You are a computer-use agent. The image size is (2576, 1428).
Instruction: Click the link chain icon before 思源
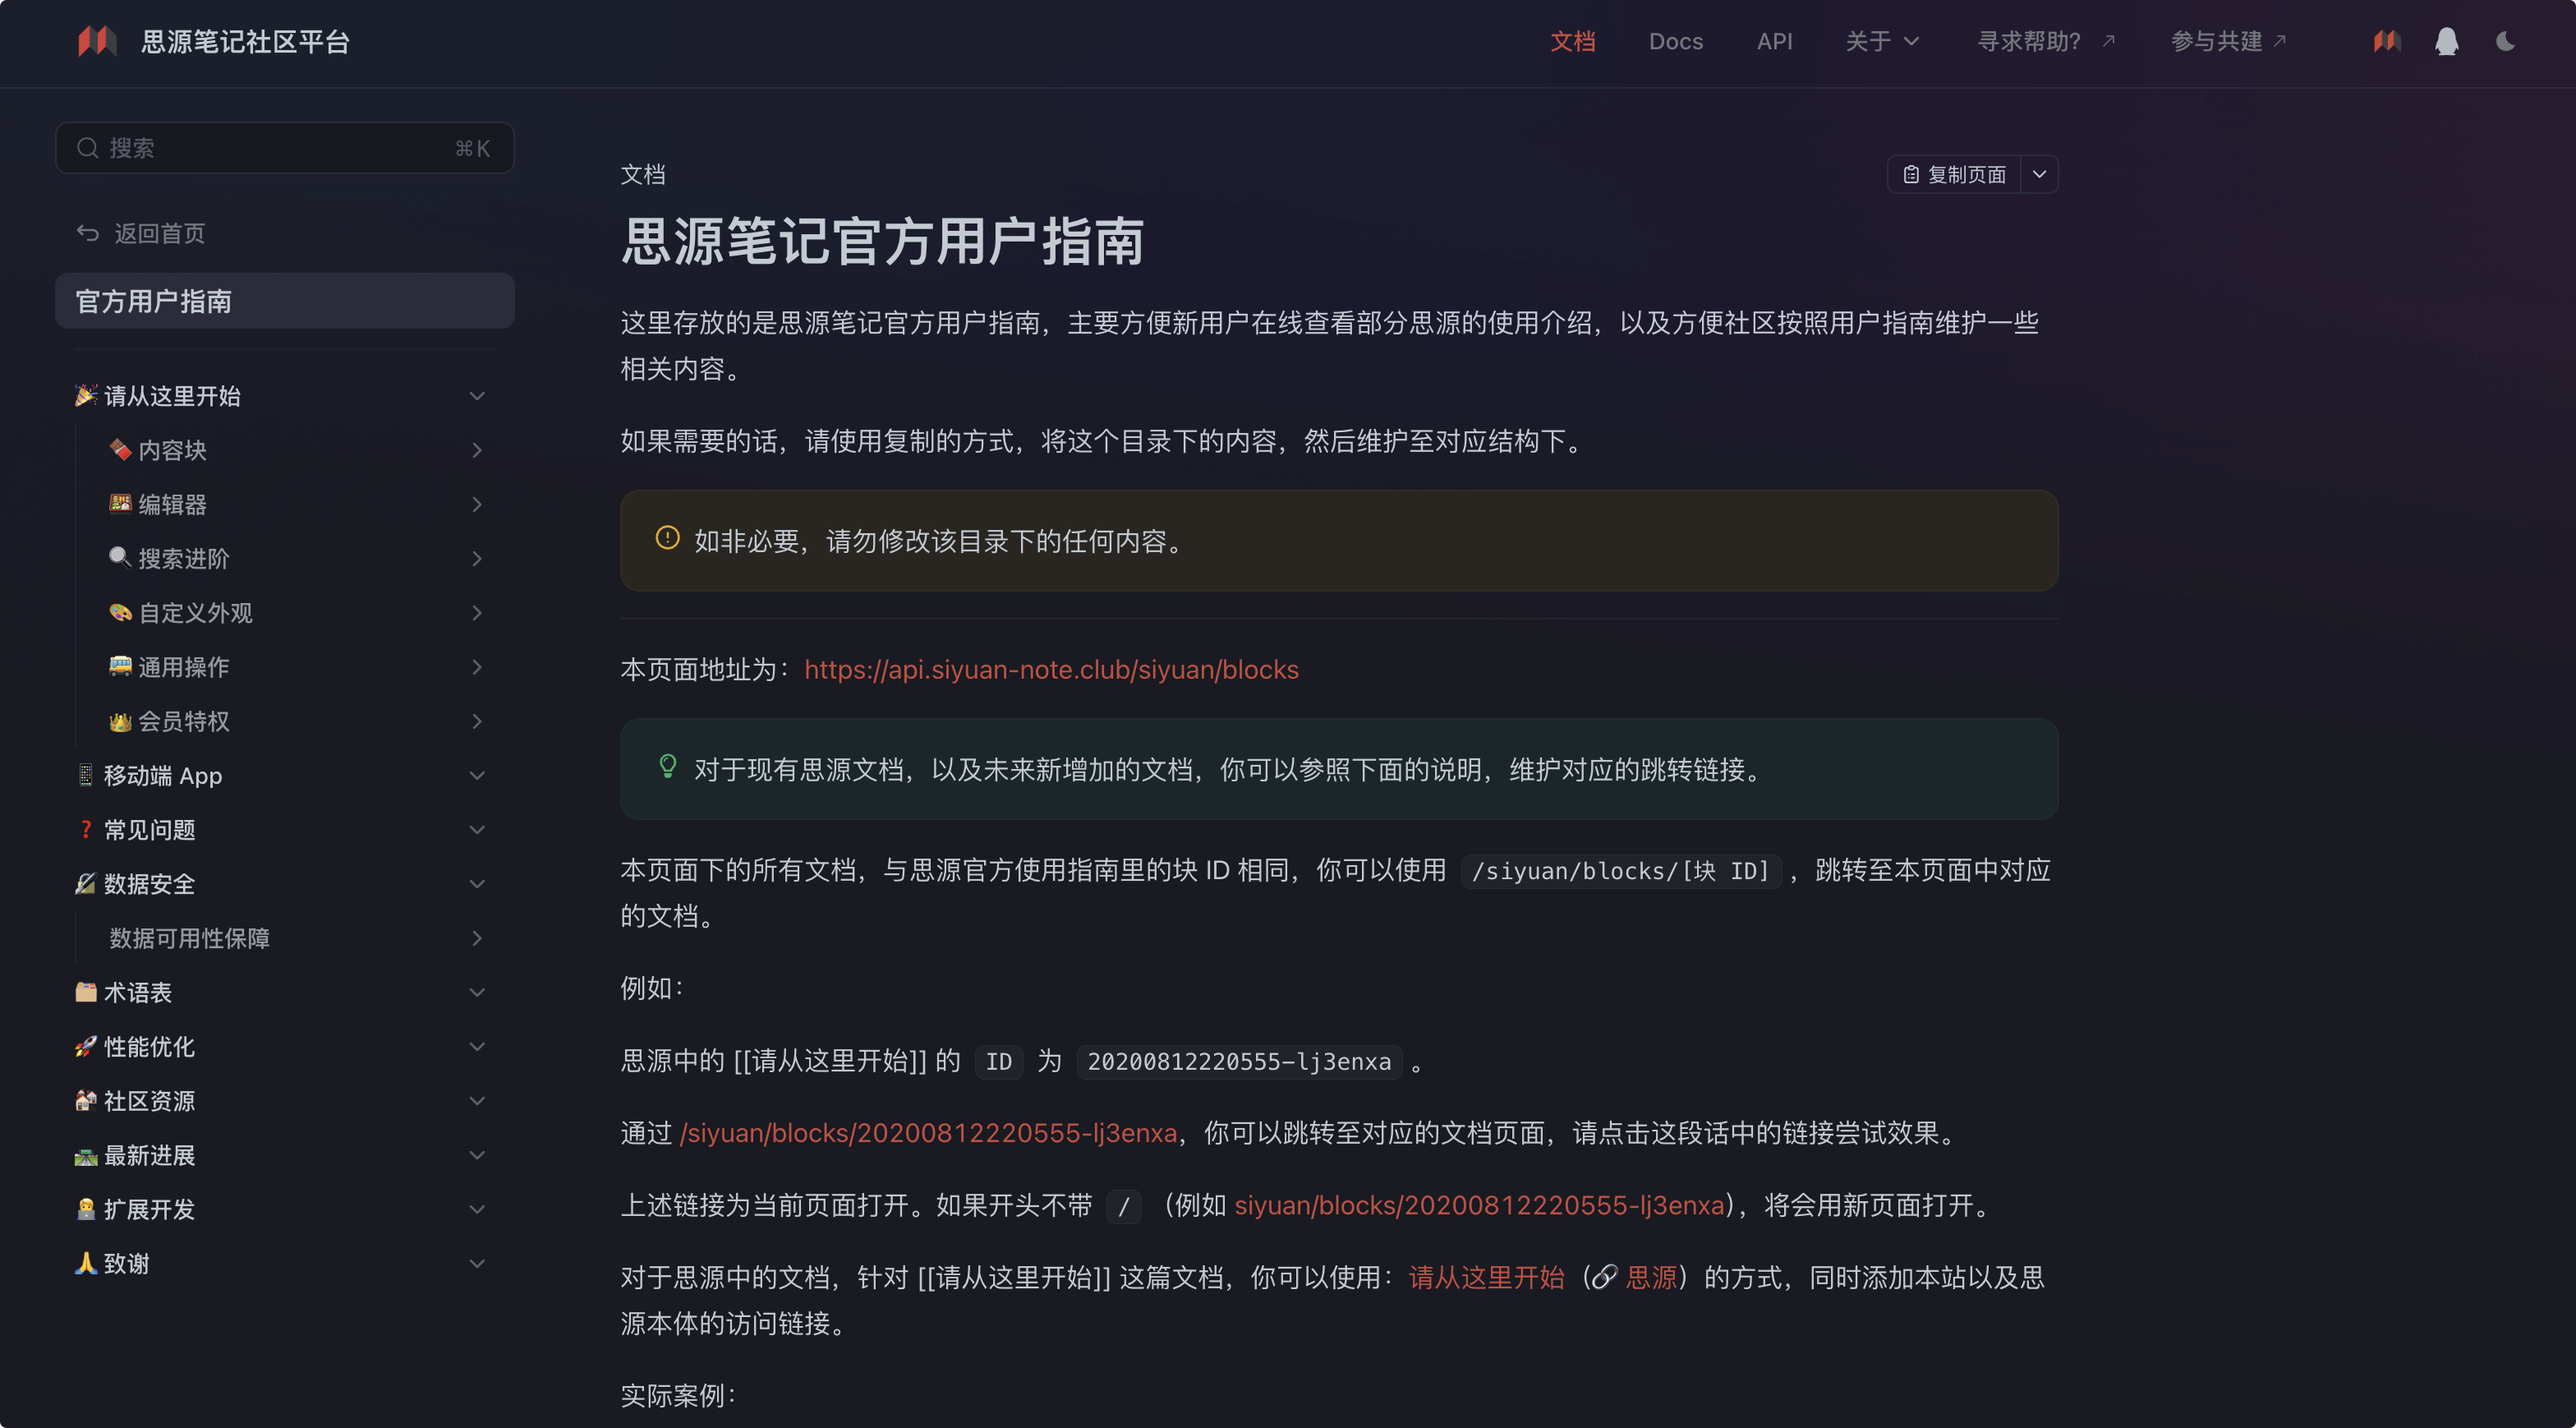tap(1604, 1277)
